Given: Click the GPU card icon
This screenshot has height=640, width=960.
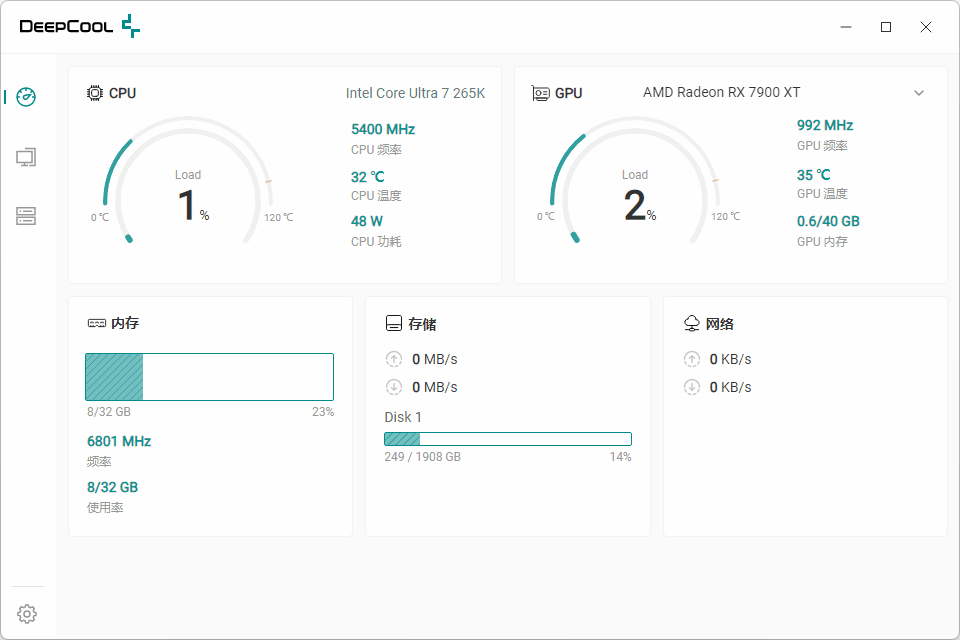Looking at the screenshot, I should coord(541,93).
